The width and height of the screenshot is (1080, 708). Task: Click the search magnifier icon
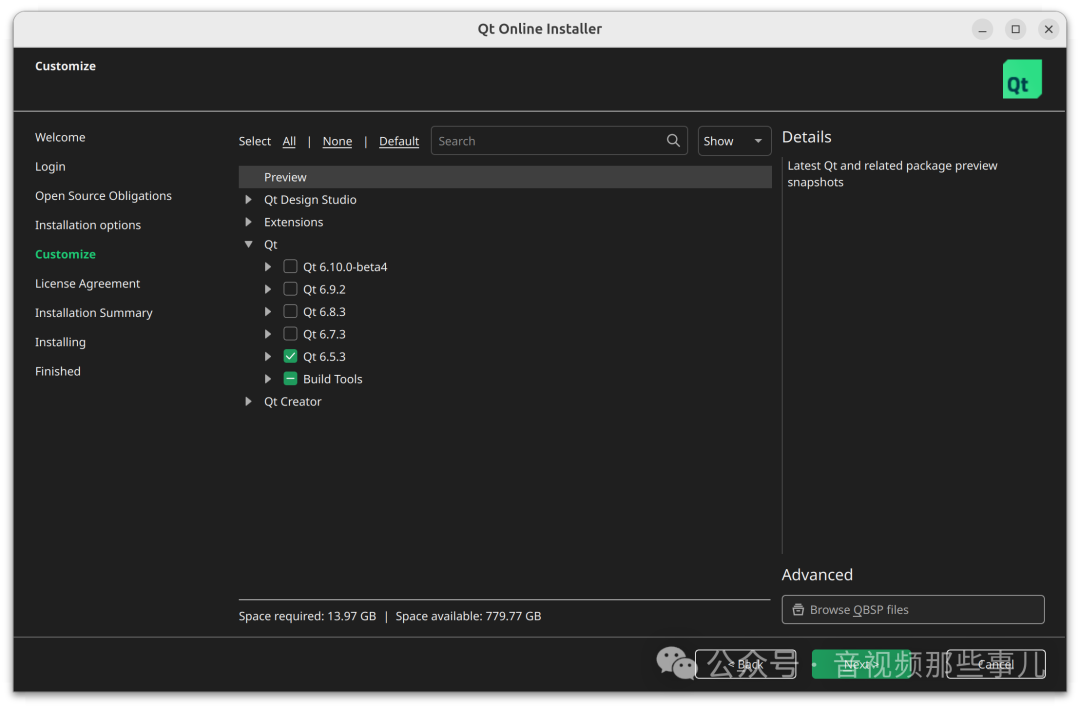[x=673, y=140]
